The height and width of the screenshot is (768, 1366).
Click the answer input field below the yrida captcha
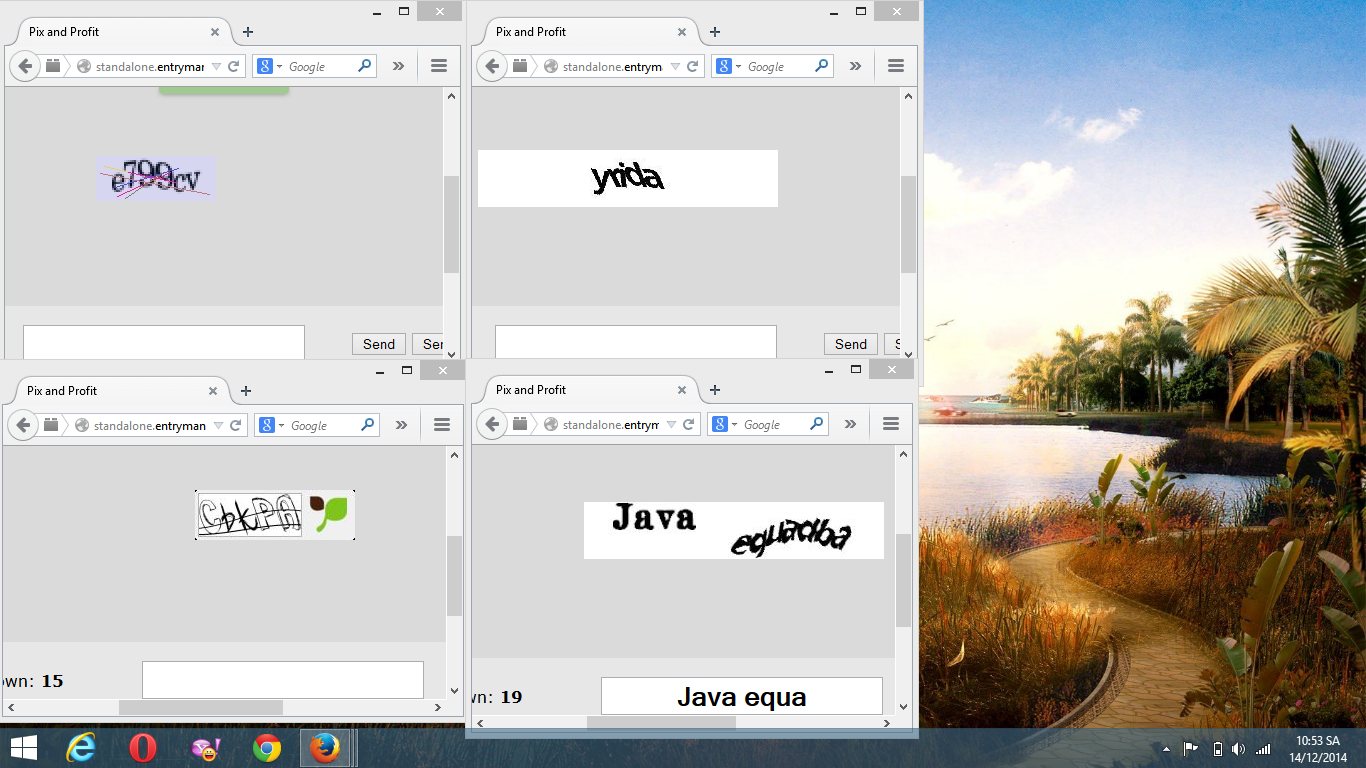coord(636,342)
